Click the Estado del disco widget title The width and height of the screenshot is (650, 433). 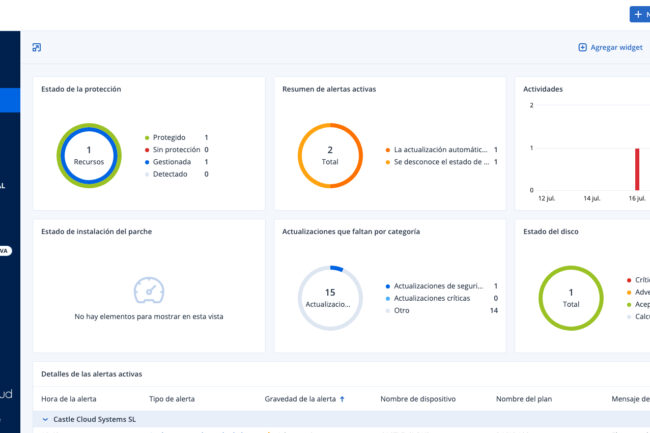pyautogui.click(x=551, y=232)
